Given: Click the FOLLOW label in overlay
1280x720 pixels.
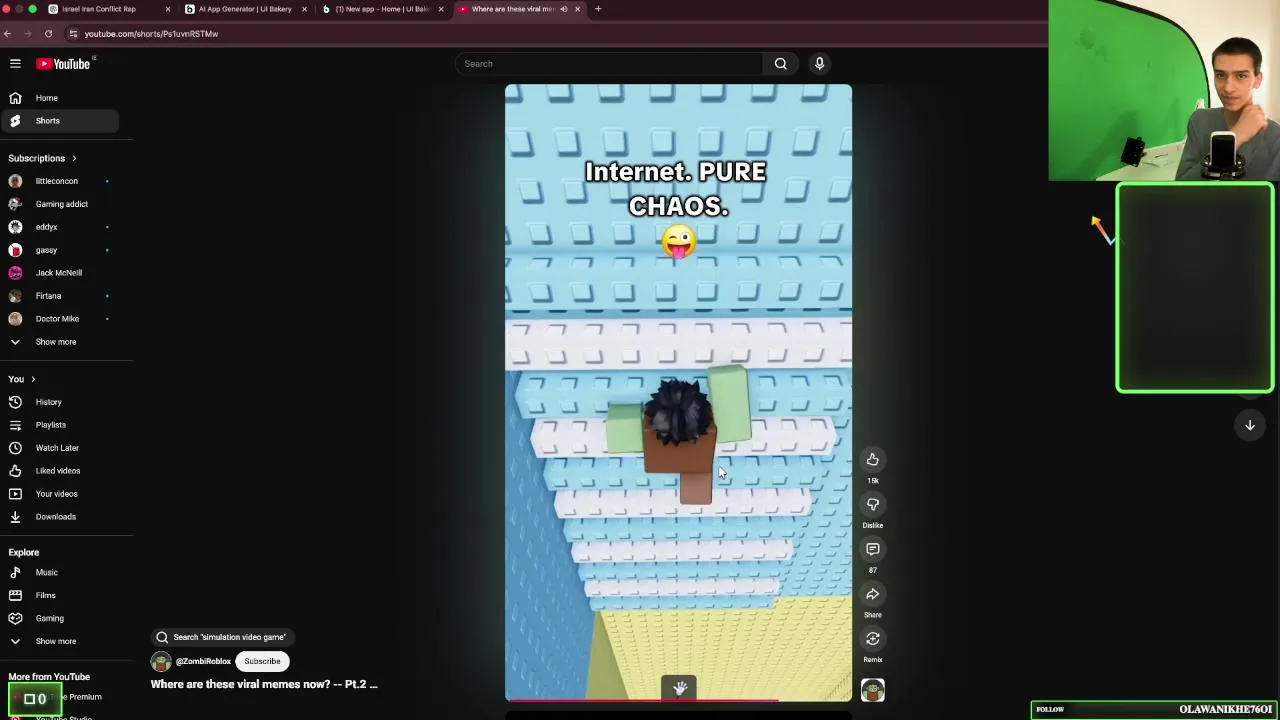Looking at the screenshot, I should pyautogui.click(x=1050, y=709).
